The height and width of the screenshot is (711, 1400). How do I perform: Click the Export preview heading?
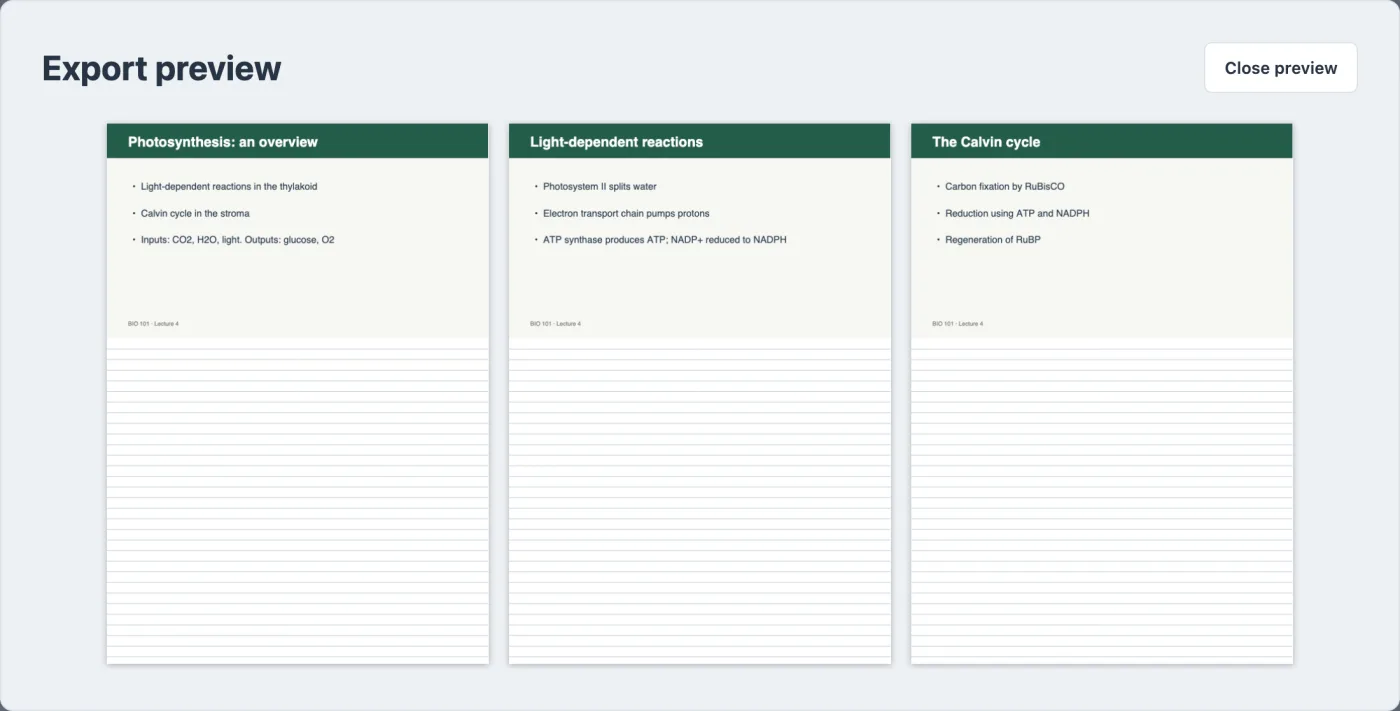(162, 68)
